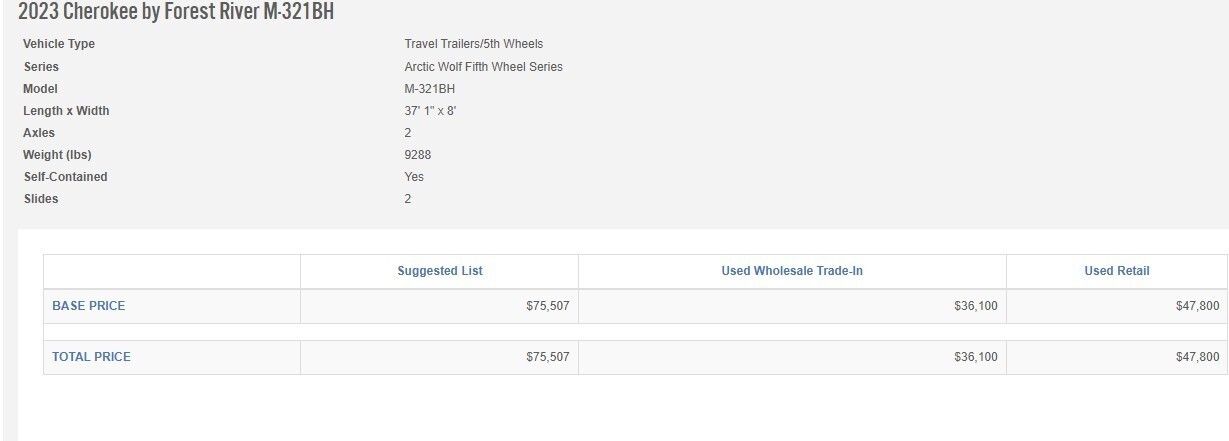1229x441 pixels.
Task: Click the base price used retail $47,800
Action: 1198,306
